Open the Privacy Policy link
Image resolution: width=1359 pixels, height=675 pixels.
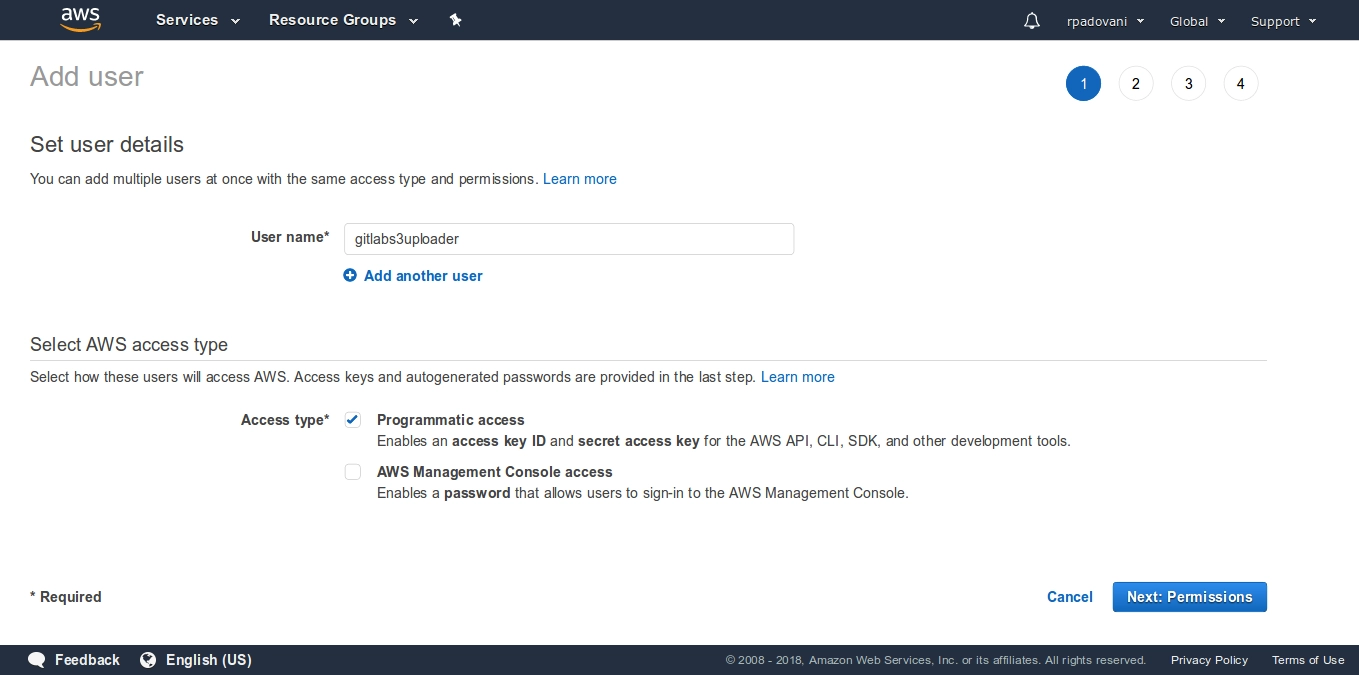[x=1209, y=660]
